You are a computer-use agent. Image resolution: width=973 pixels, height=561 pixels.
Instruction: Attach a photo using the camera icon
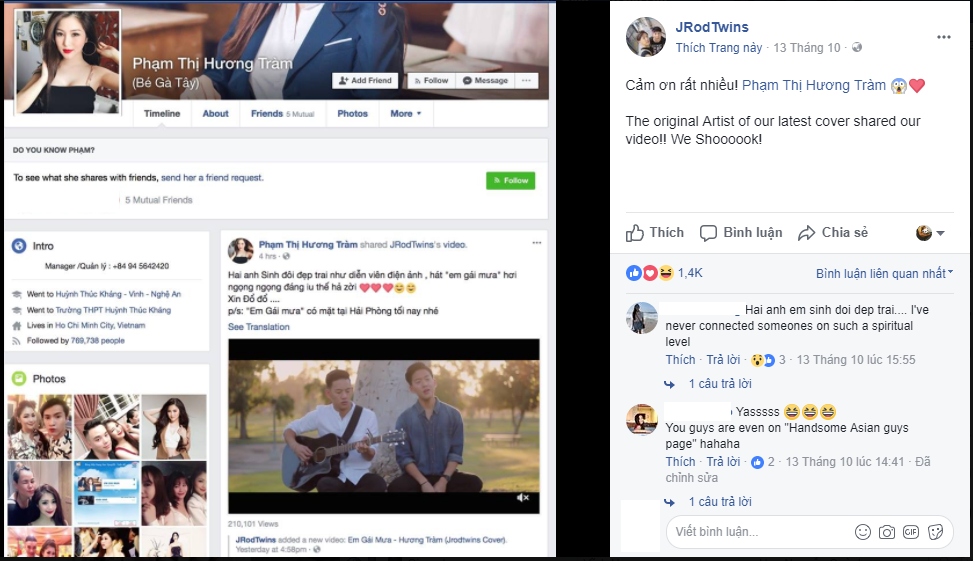click(x=886, y=531)
